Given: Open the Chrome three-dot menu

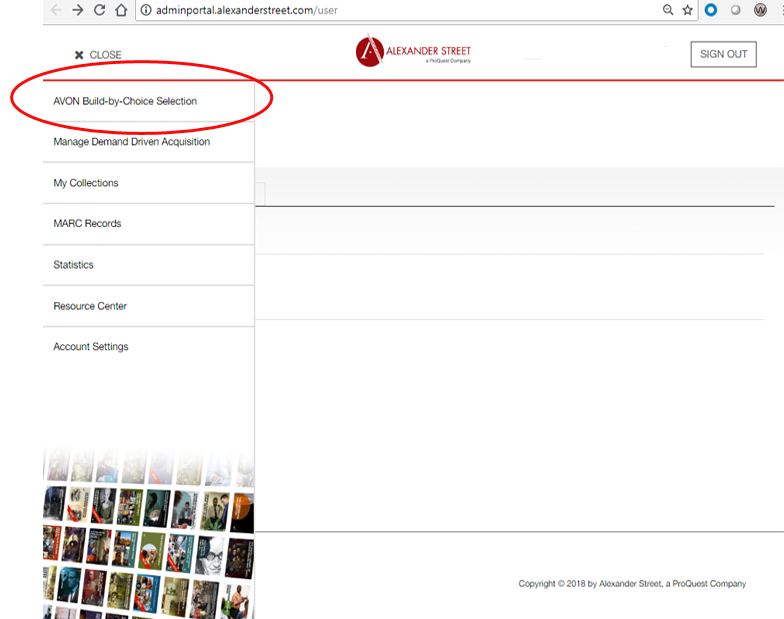Looking at the screenshot, I should pyautogui.click(x=780, y=10).
